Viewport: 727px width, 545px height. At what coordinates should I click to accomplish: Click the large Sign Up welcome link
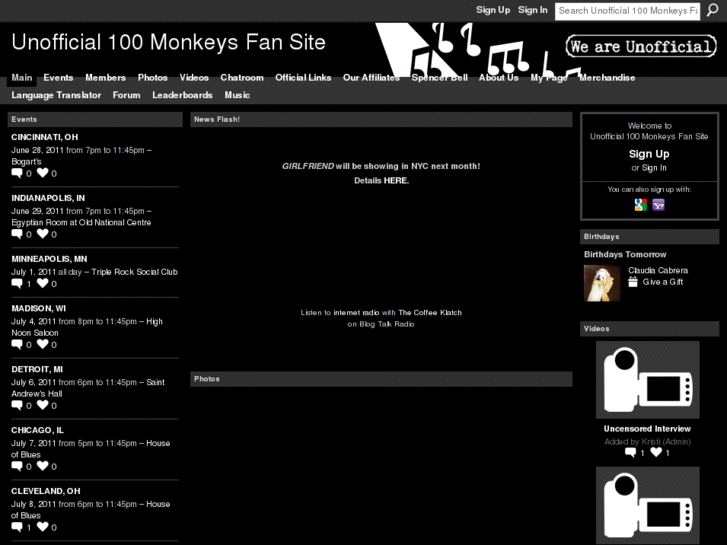[649, 154]
